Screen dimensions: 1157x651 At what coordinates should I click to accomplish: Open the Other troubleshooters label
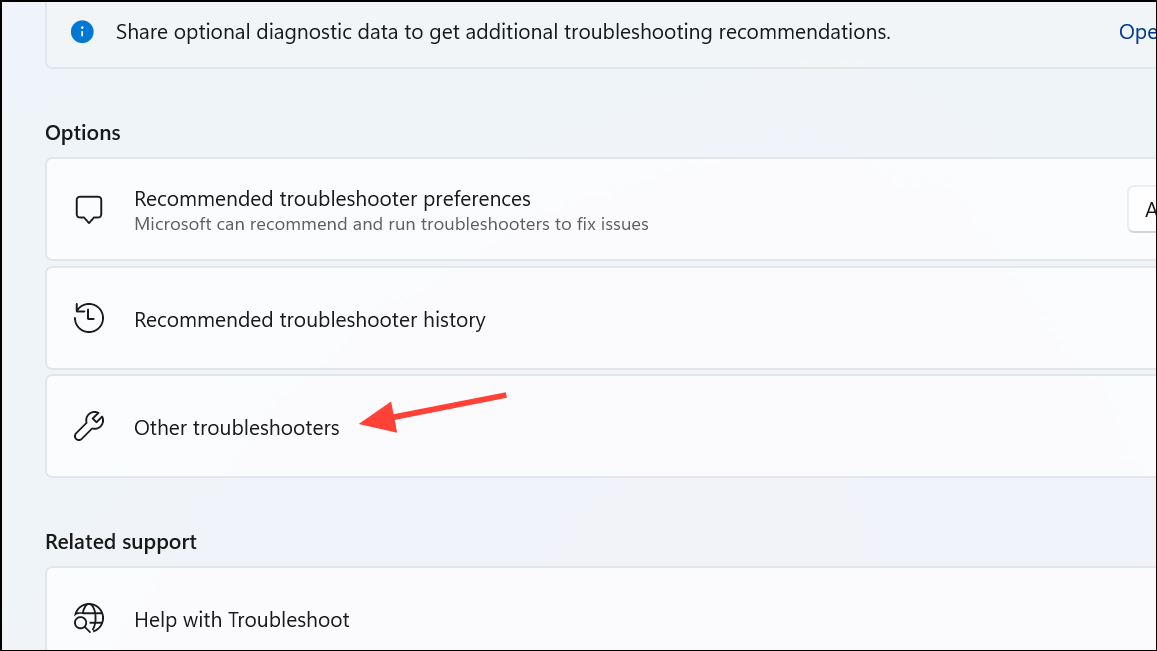[236, 427]
